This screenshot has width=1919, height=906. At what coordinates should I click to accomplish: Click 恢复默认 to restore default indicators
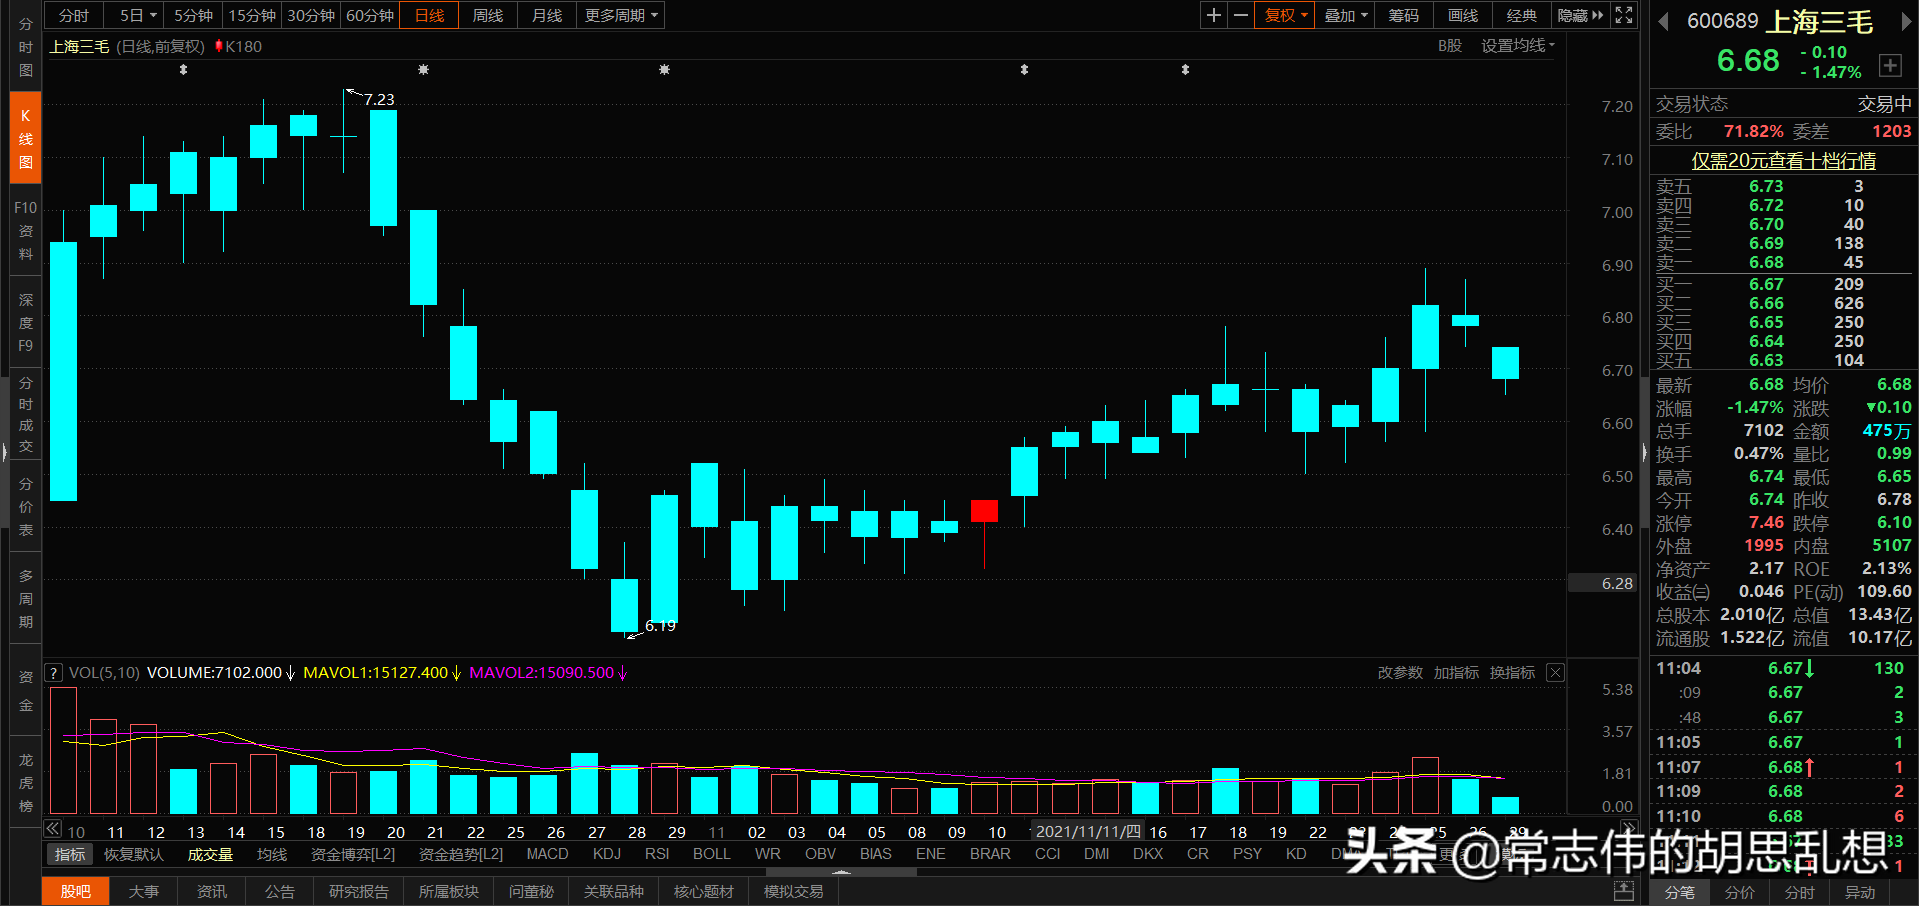click(x=133, y=854)
